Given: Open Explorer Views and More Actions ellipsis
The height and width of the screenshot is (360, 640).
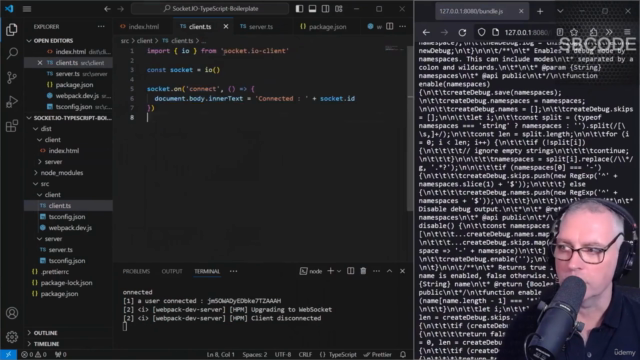Looking at the screenshot, I should tap(101, 27).
